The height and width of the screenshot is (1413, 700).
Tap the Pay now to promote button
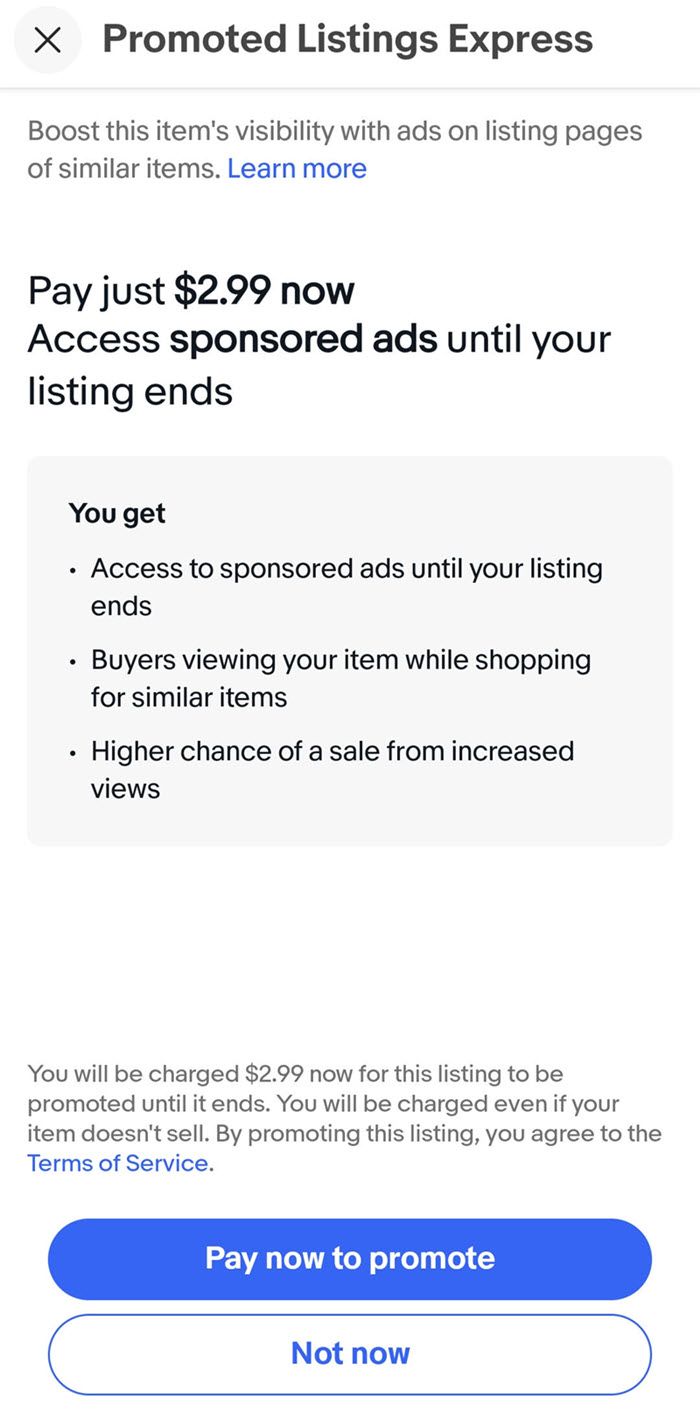pyautogui.click(x=350, y=1258)
